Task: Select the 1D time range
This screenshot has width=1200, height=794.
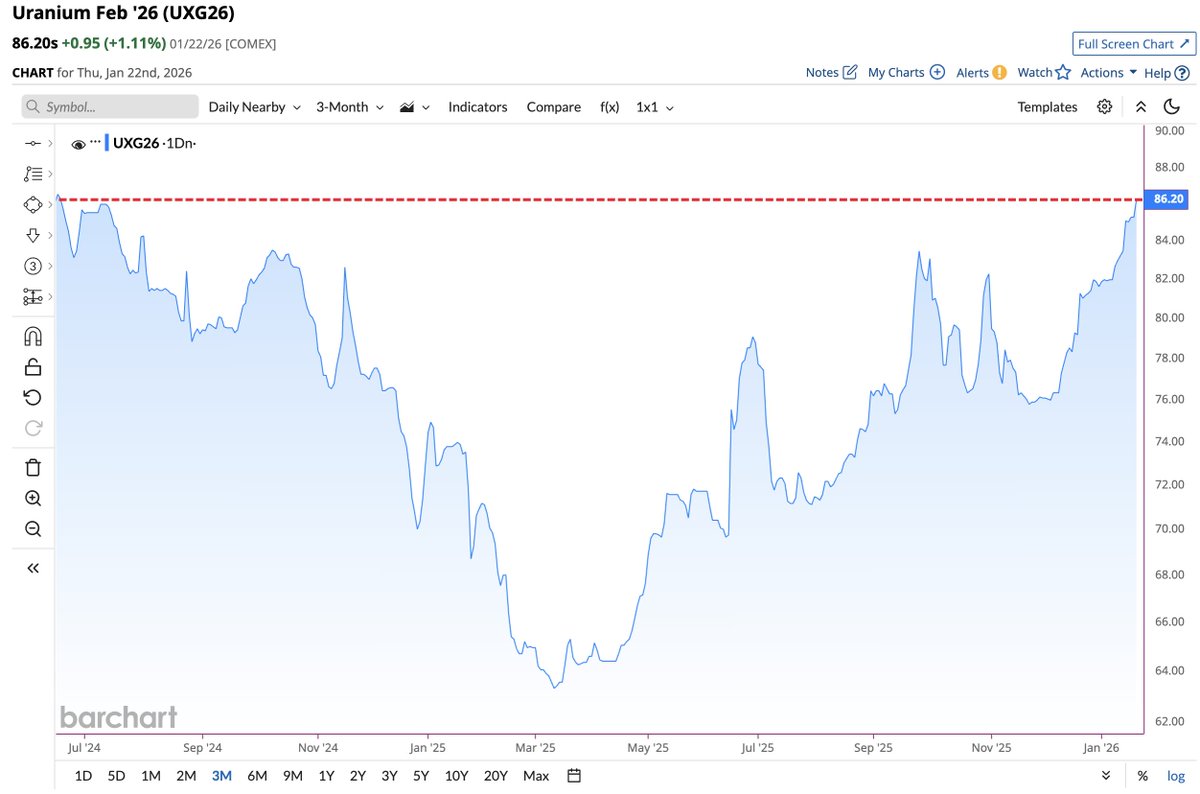Action: coord(84,775)
